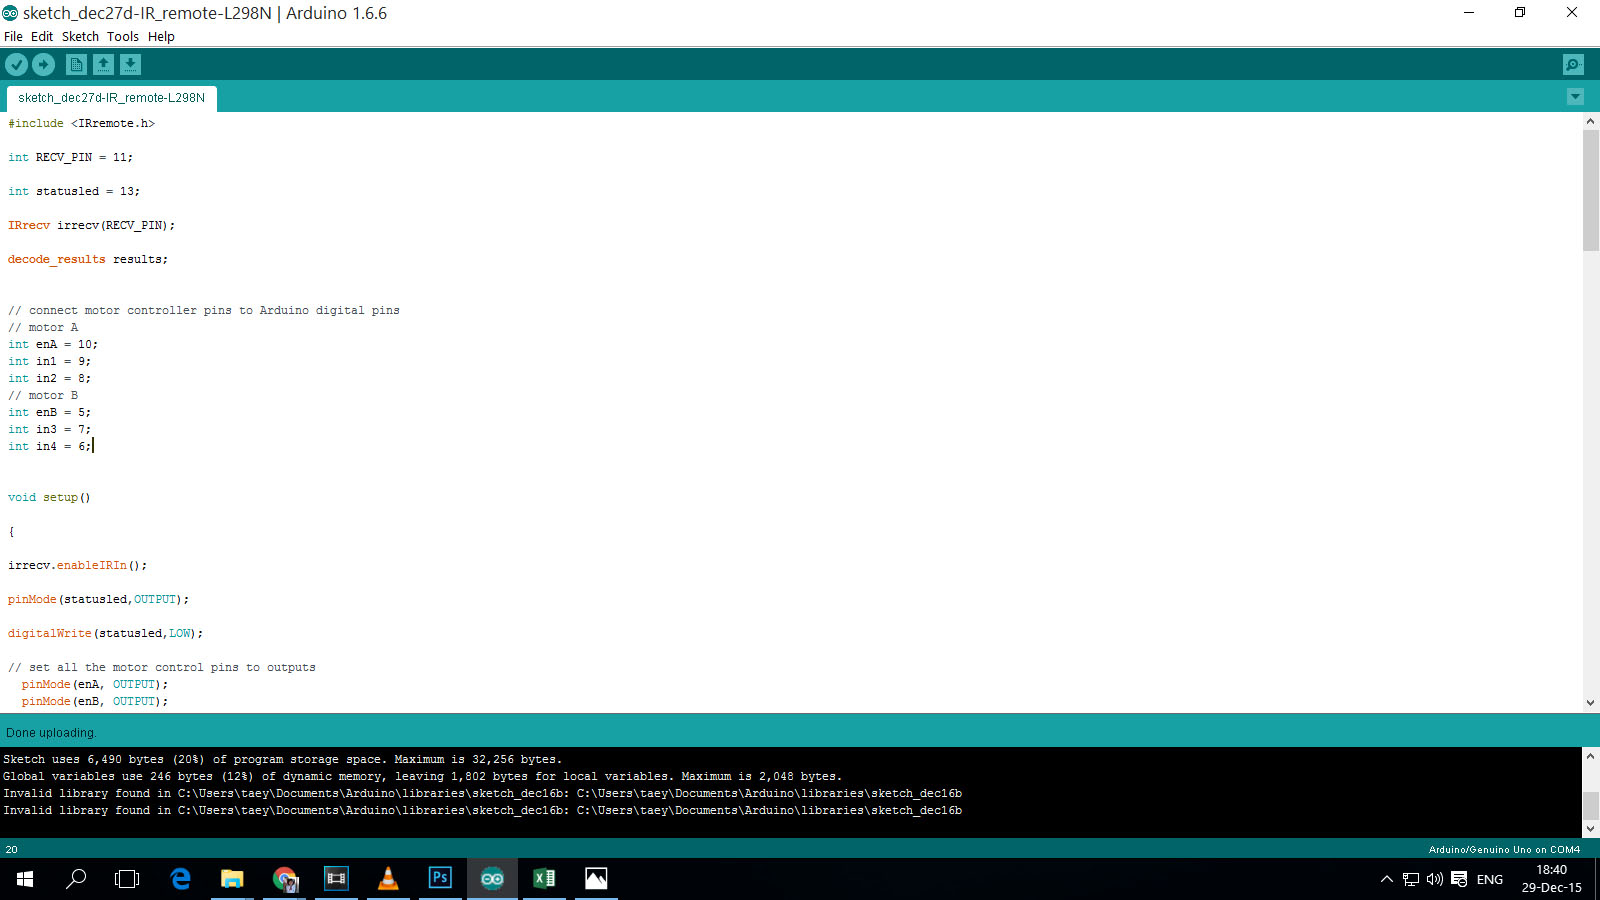1600x900 pixels.
Task: Open the File menu
Action: tap(13, 36)
